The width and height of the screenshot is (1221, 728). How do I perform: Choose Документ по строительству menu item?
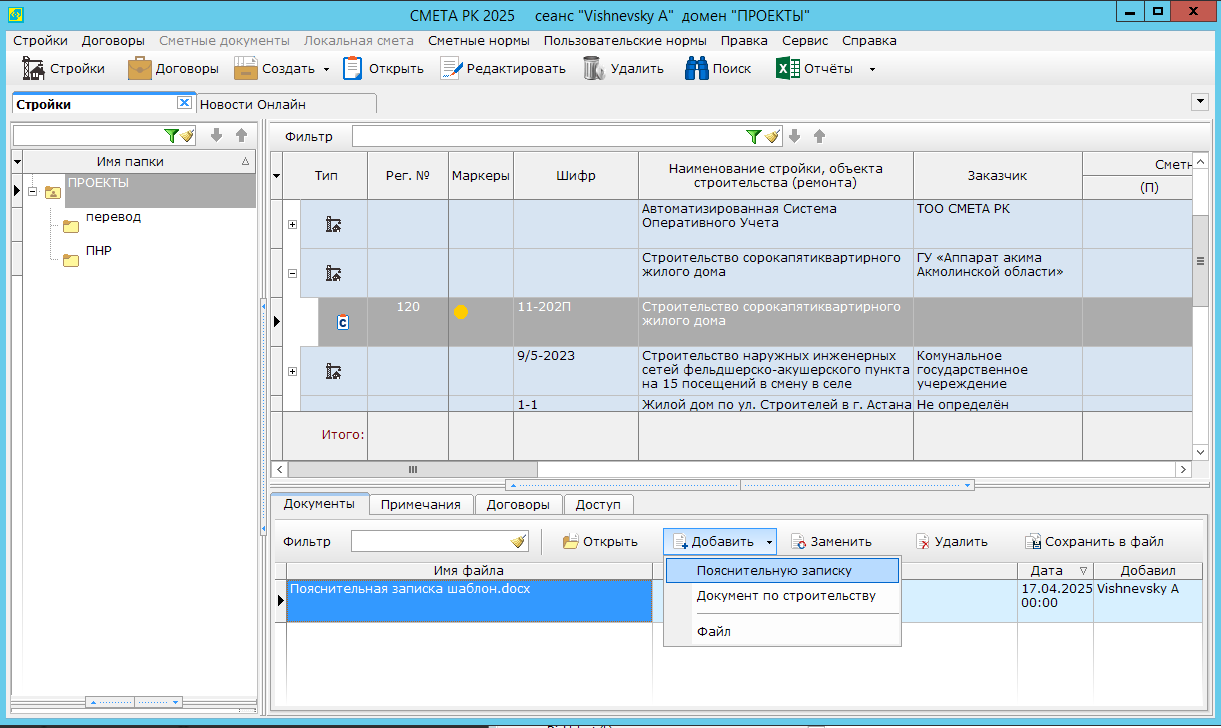pos(785,596)
